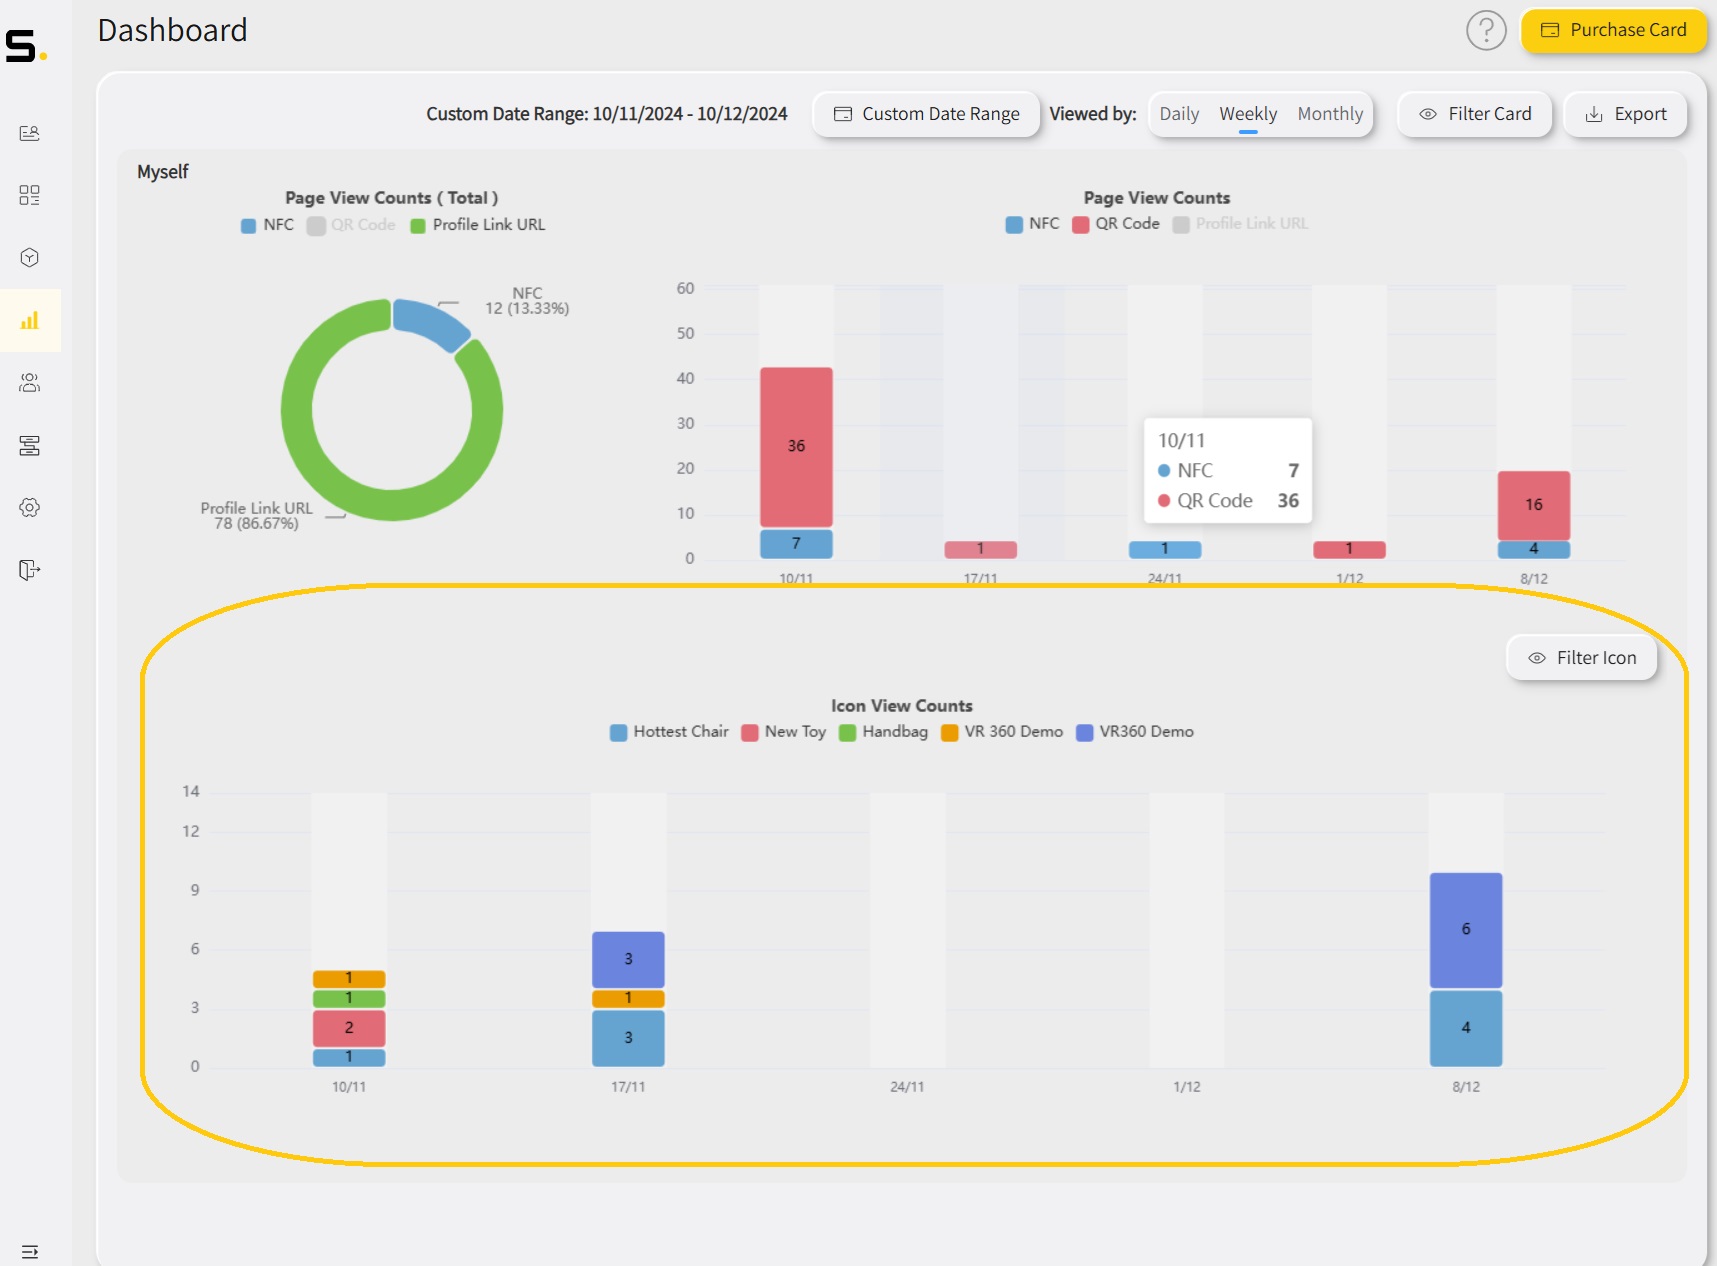Open the Custom Date Range picker

(925, 114)
